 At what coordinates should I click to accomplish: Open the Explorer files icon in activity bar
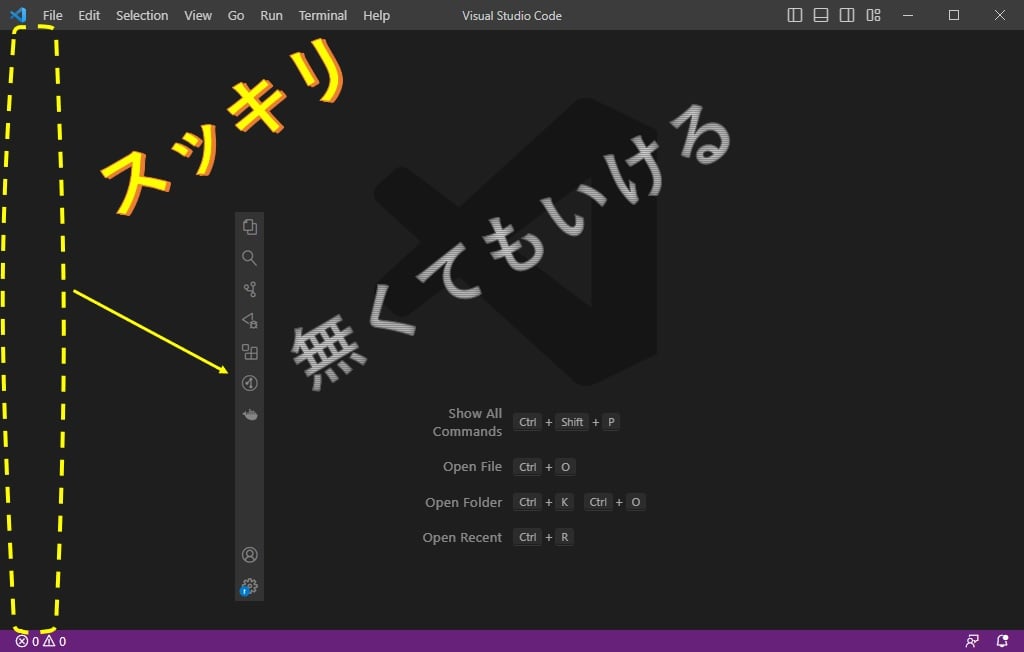[x=249, y=227]
